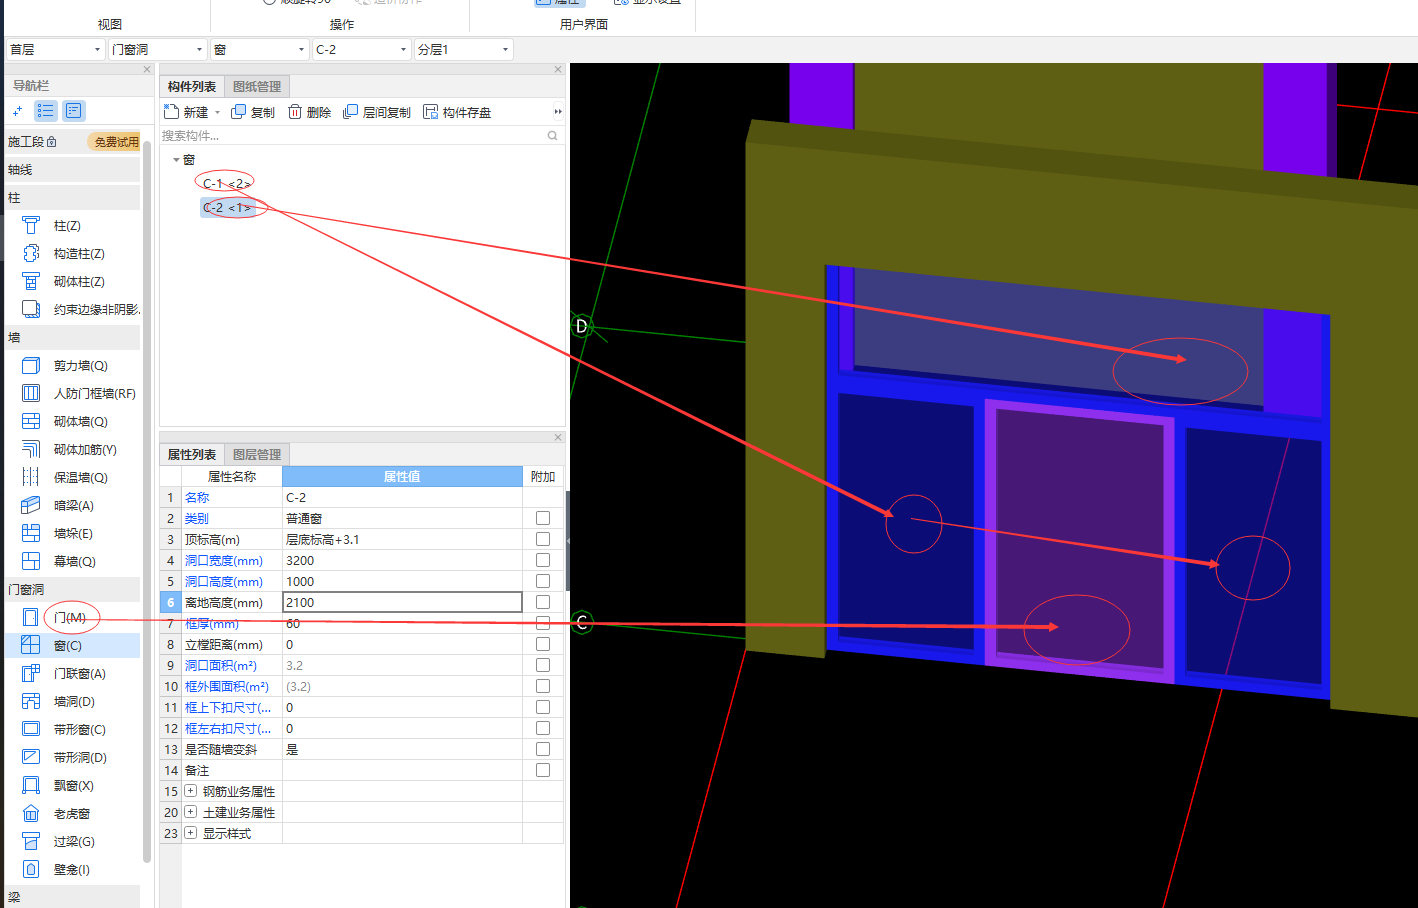The height and width of the screenshot is (908, 1418).
Task: Click the 删除 button
Action: (x=309, y=112)
